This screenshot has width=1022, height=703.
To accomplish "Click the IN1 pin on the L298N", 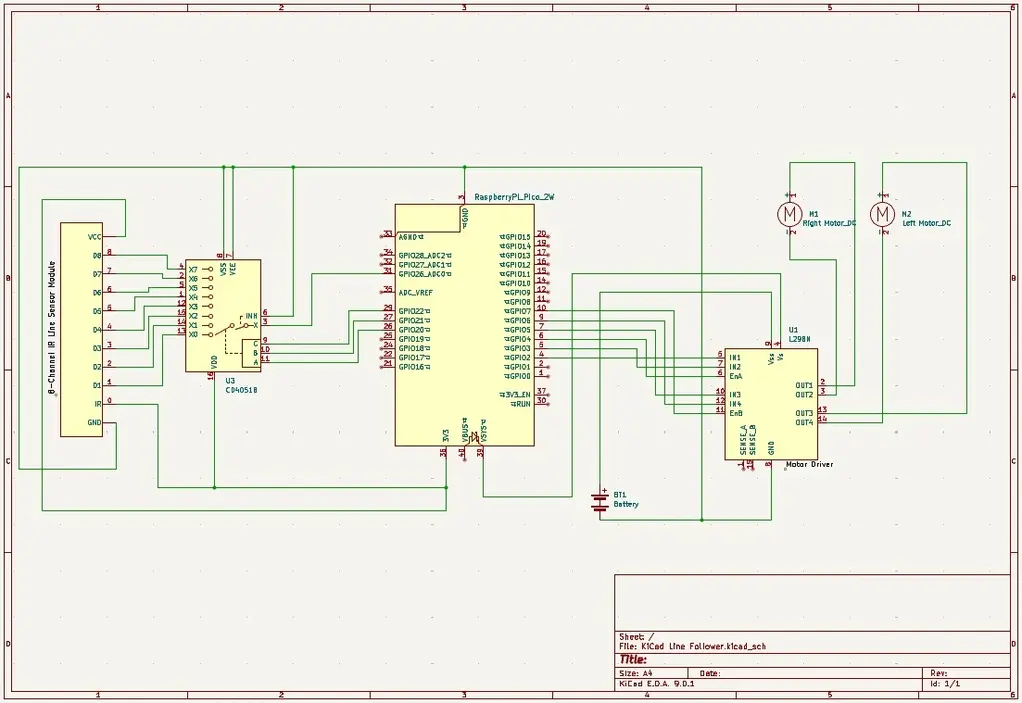I will click(x=735, y=358).
